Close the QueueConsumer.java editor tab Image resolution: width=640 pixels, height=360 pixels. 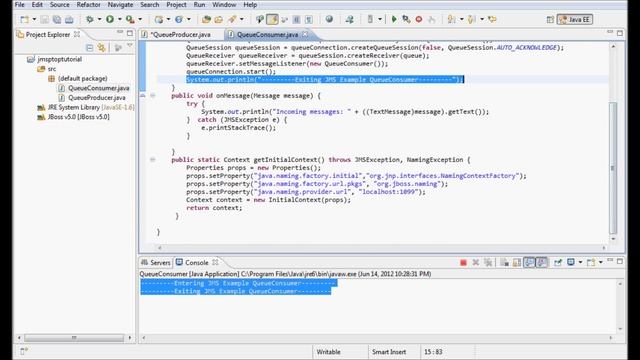305,34
